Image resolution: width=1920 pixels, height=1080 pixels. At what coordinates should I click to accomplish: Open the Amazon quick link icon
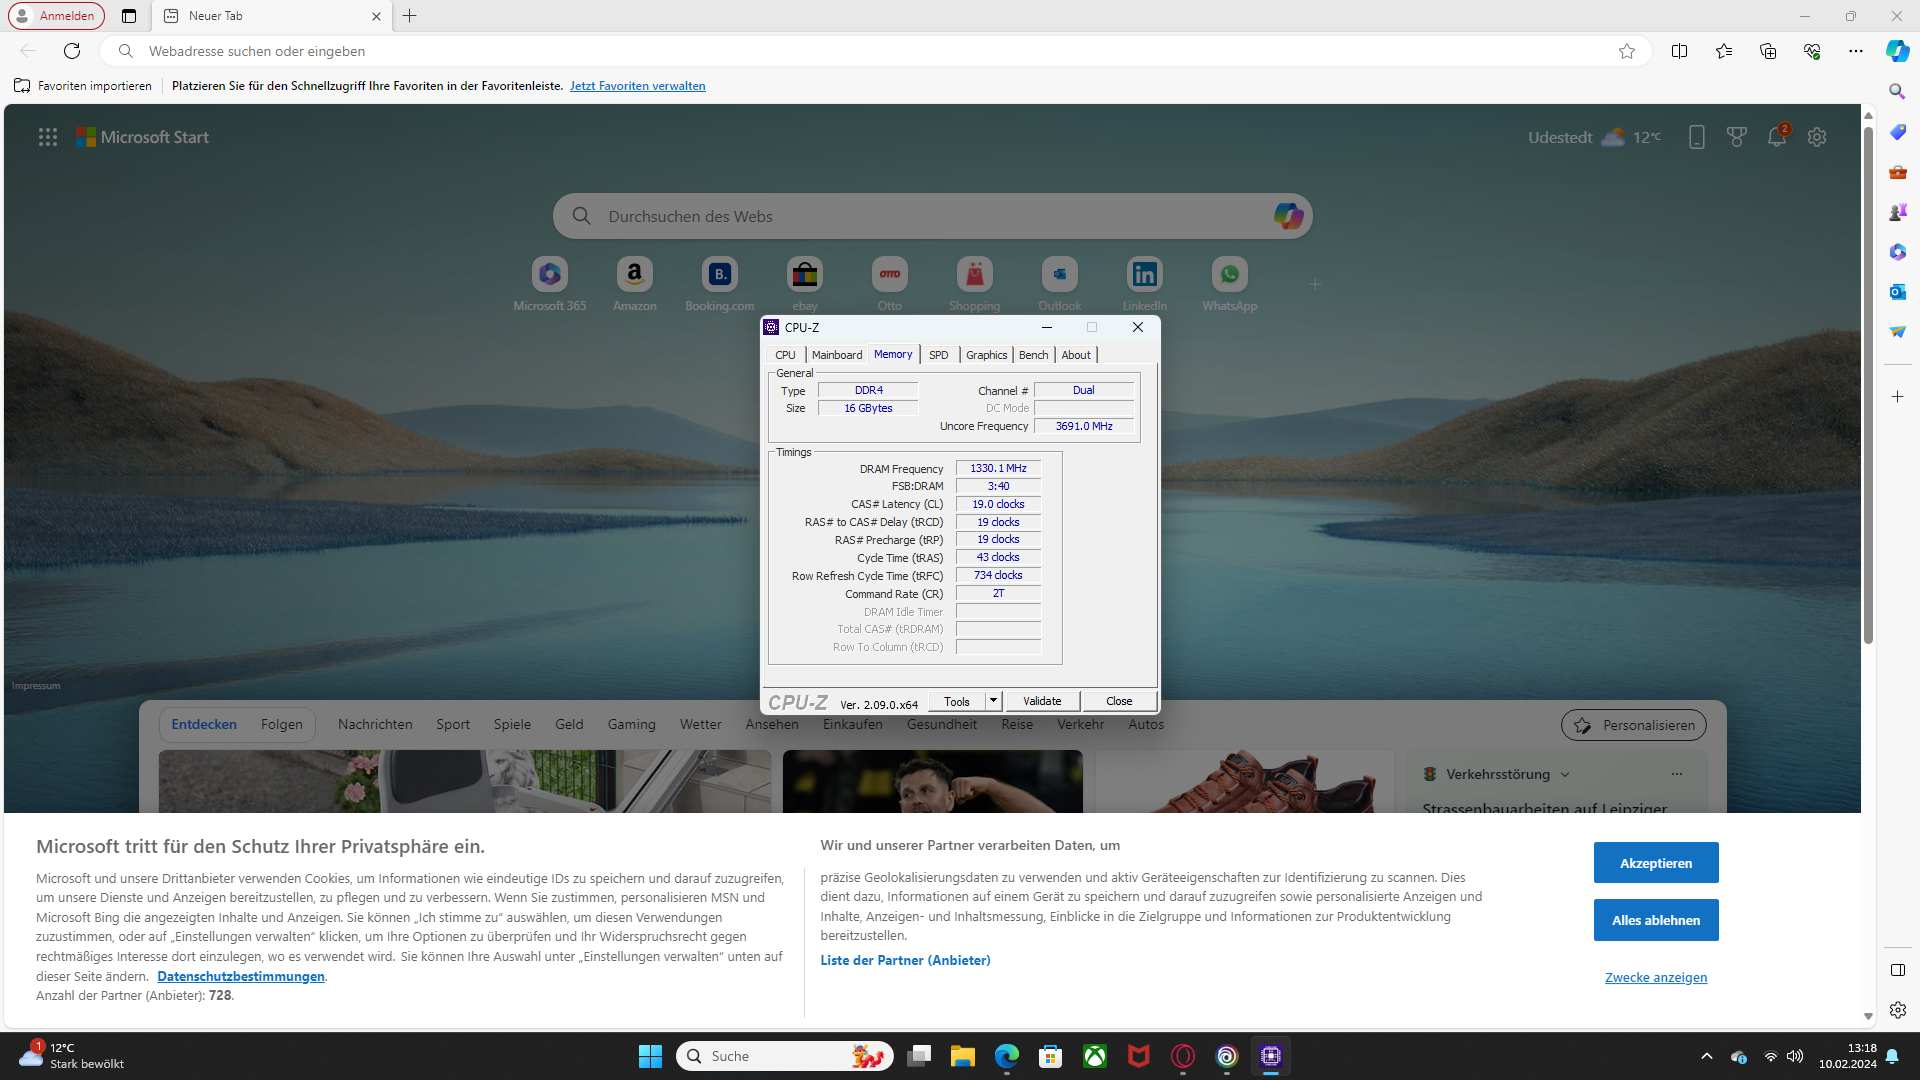click(634, 274)
